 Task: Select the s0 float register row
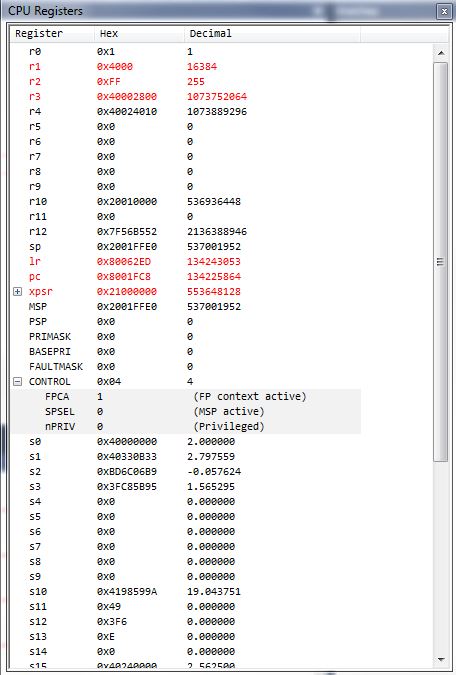186,442
